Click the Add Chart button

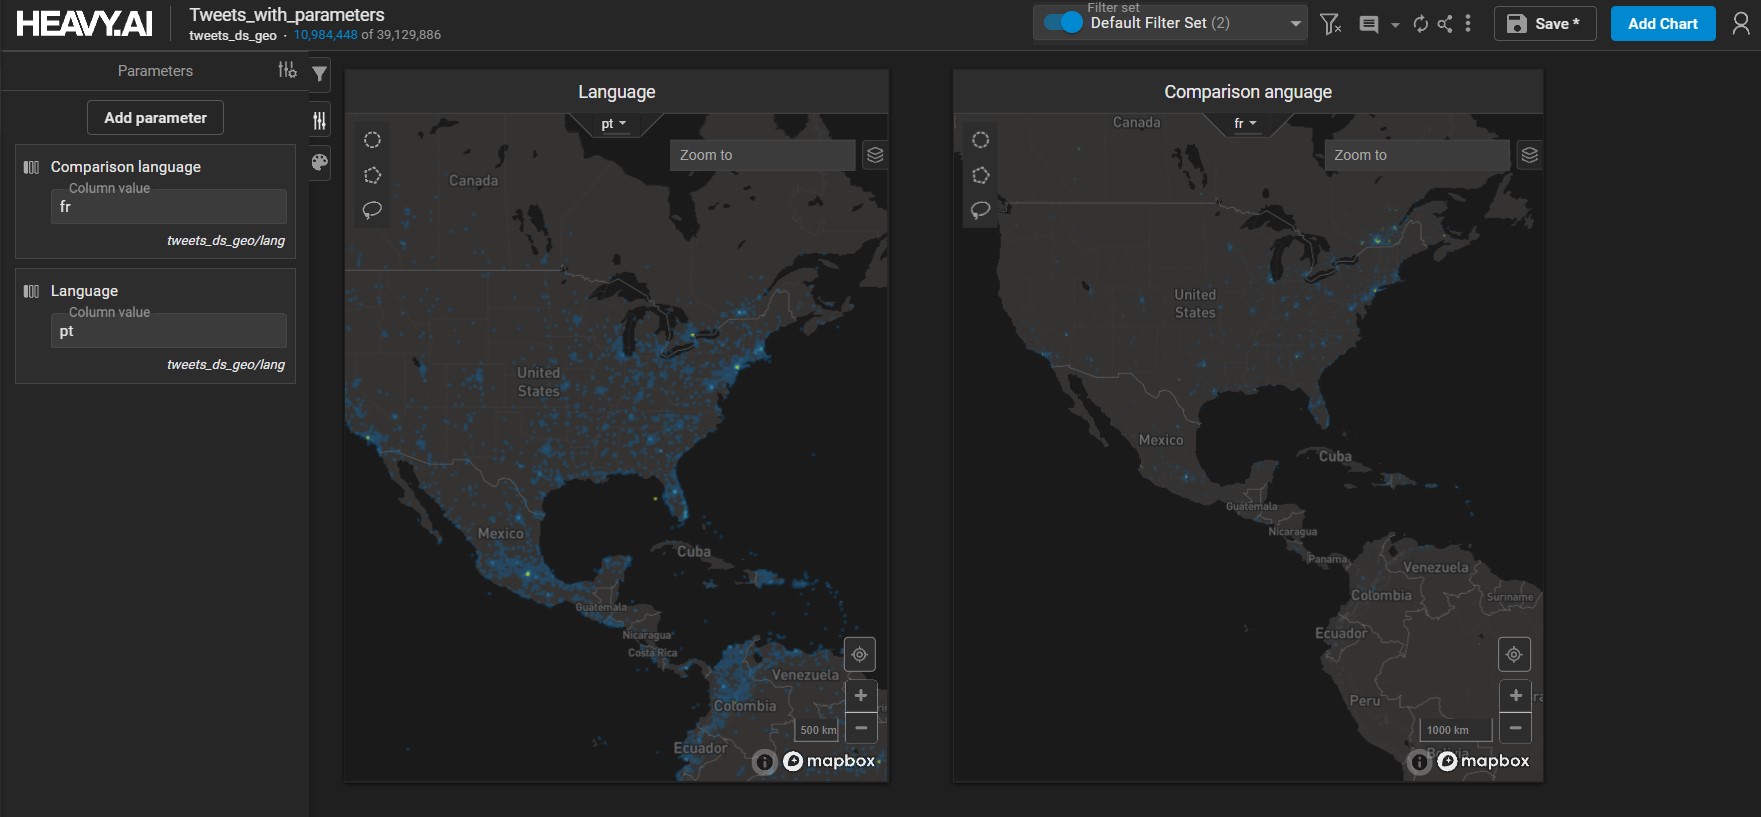1662,24
